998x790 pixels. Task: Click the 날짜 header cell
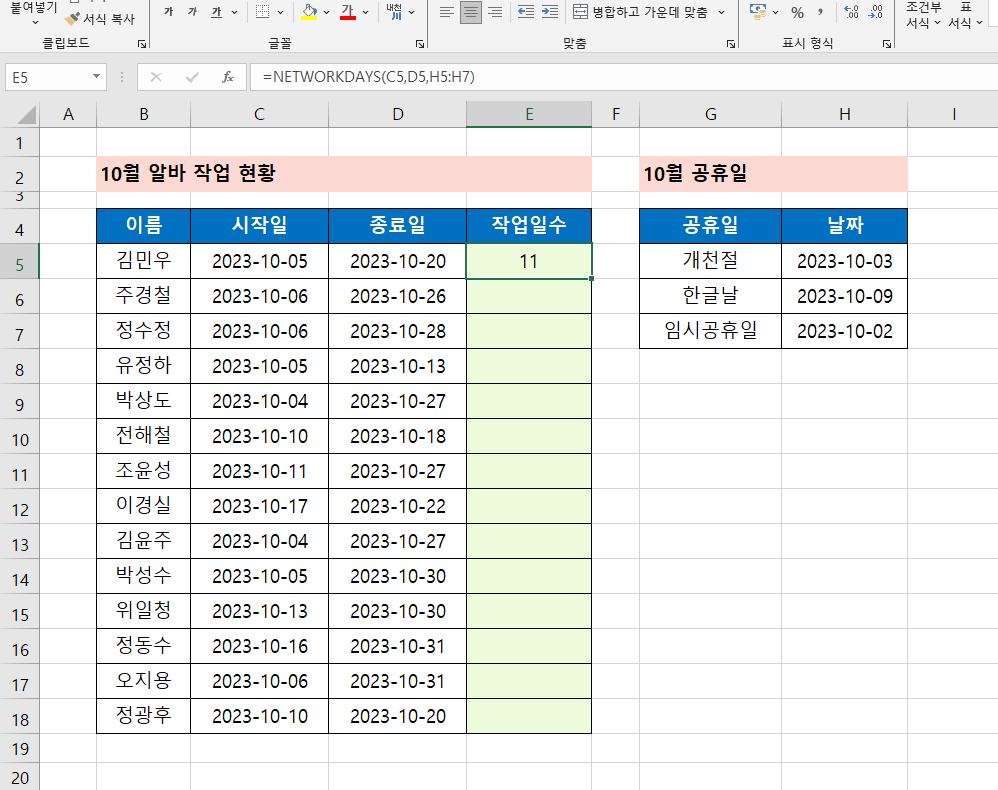click(845, 225)
